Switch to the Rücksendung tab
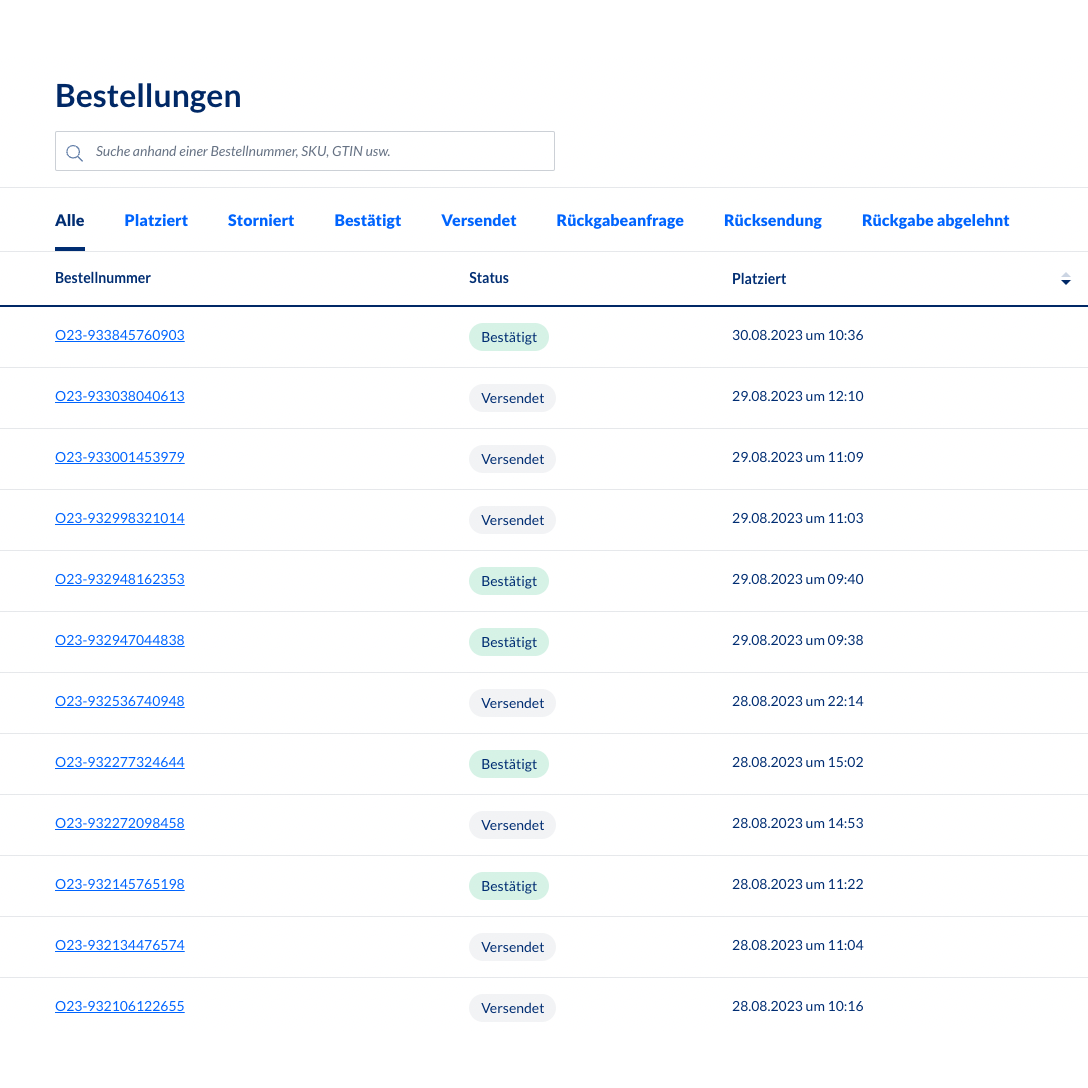This screenshot has width=1088, height=1088. 773,220
